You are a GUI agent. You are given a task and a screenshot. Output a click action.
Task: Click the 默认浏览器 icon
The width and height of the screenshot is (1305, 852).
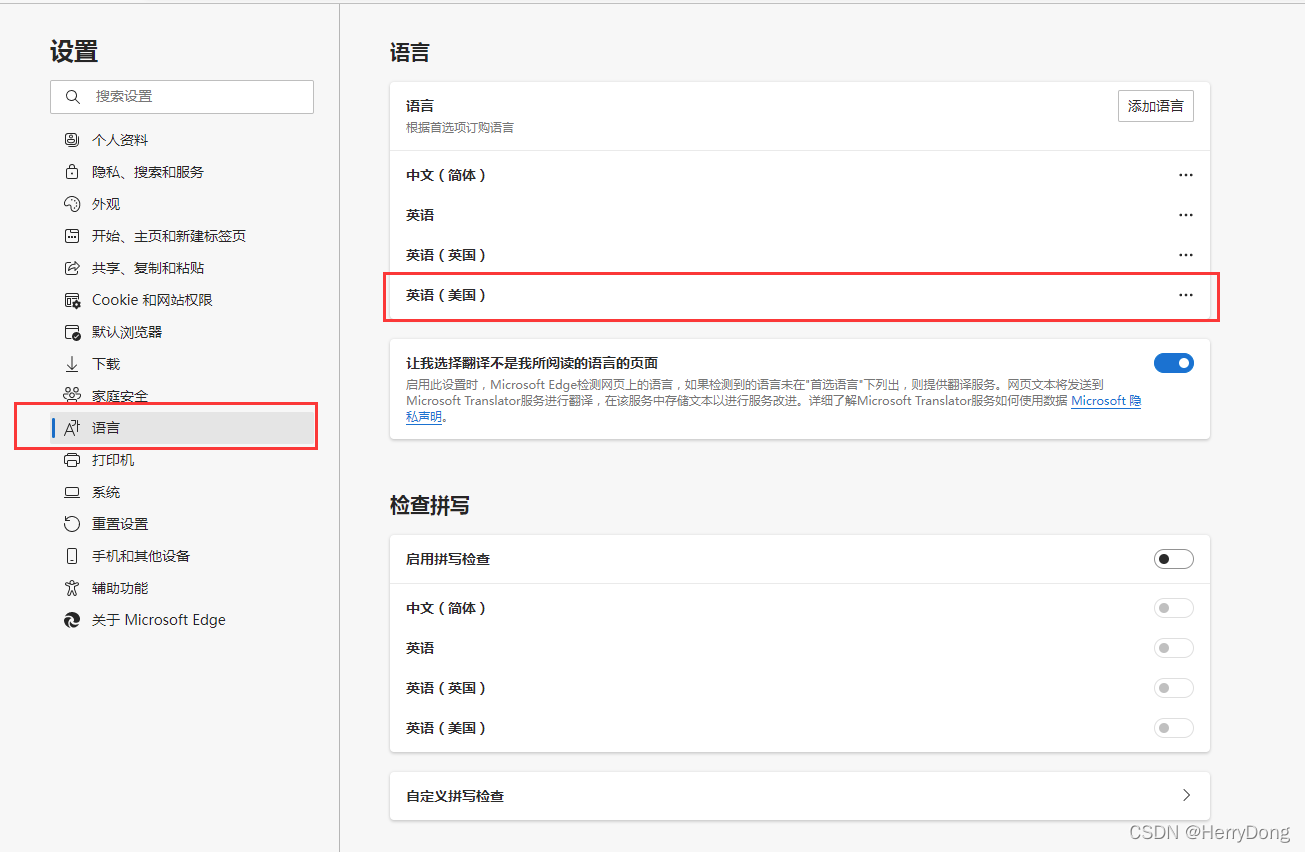[x=72, y=332]
